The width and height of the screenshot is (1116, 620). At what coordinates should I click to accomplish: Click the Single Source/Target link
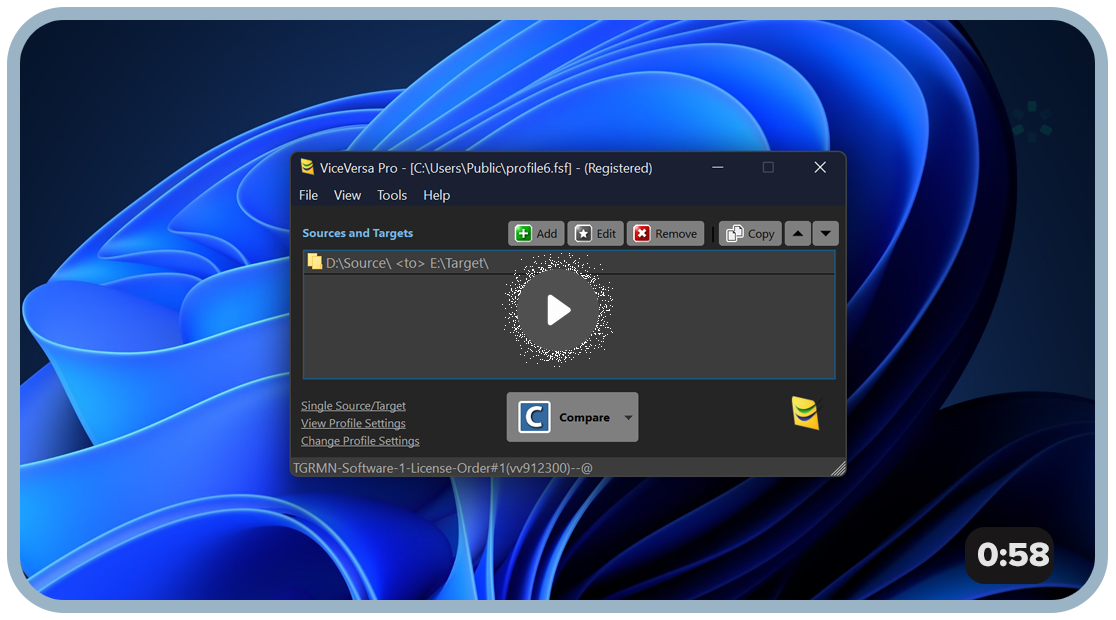[x=353, y=406]
